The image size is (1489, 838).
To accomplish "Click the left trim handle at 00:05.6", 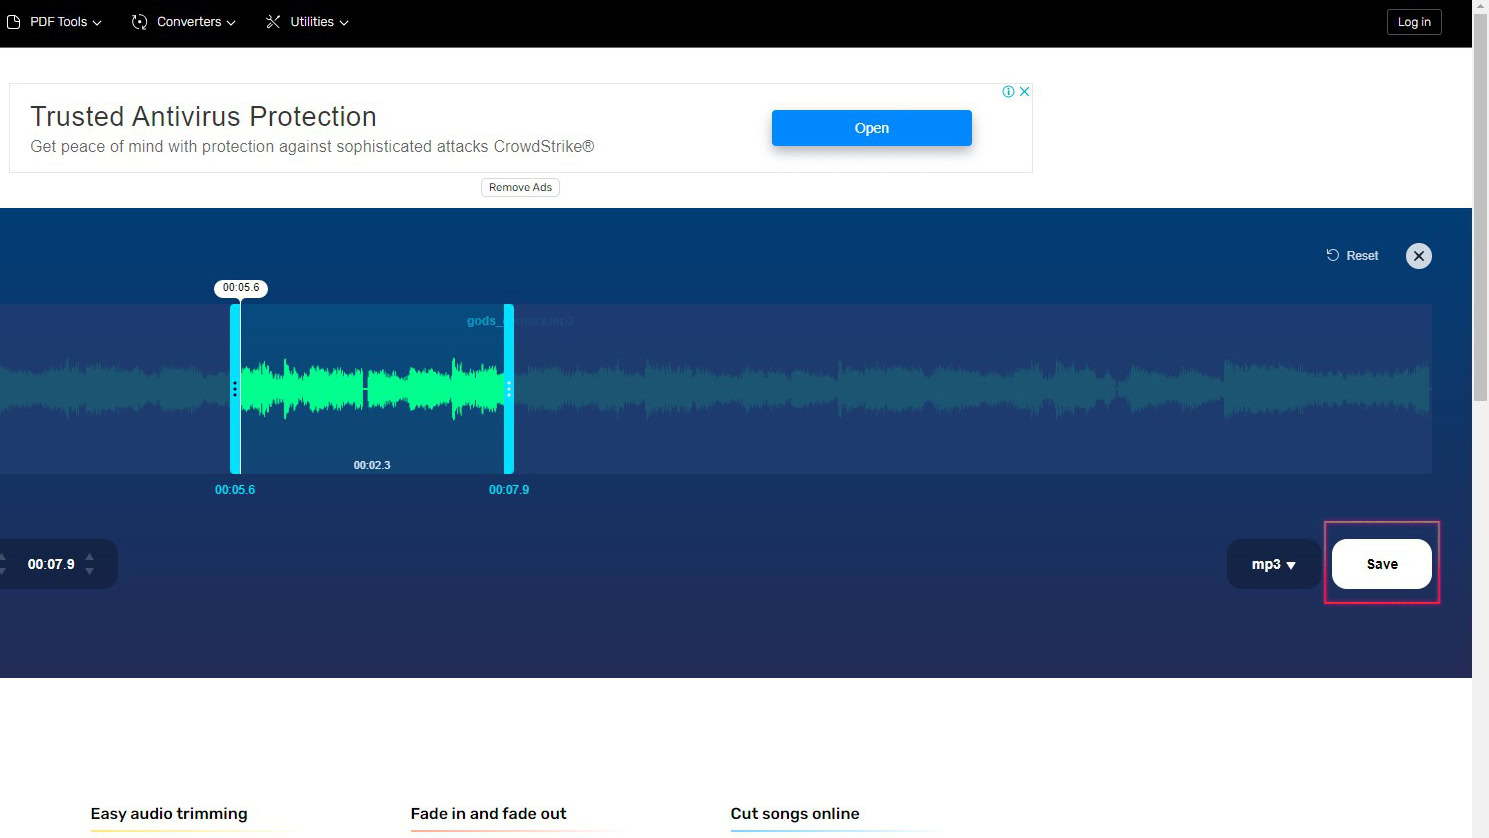I will click(x=235, y=389).
